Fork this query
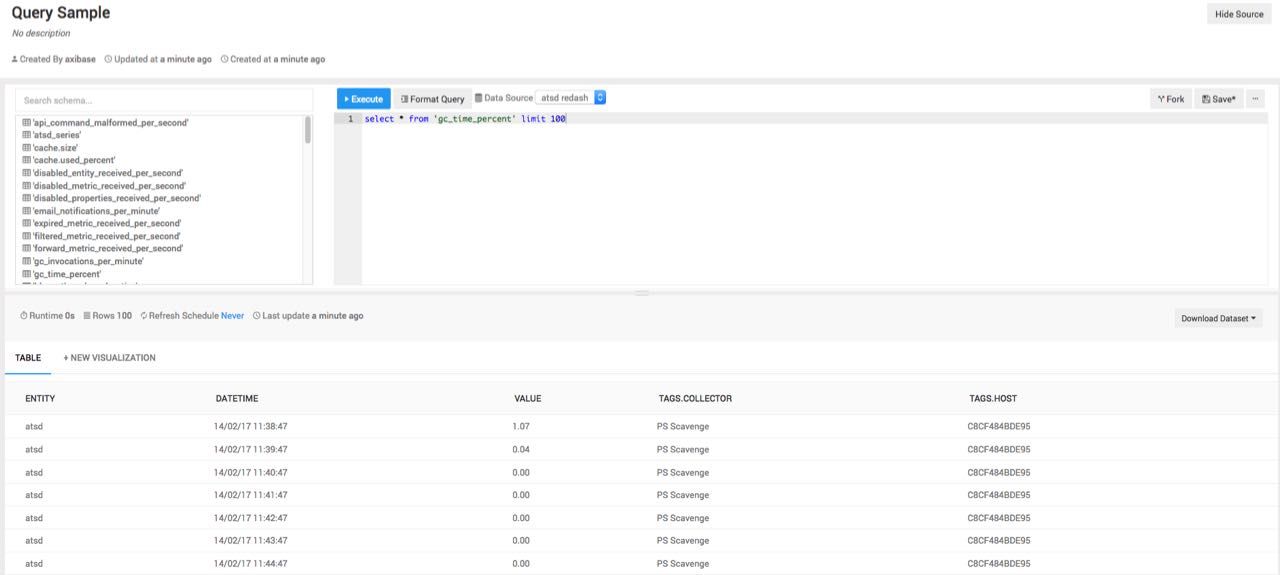Viewport: 1280px width, 575px height. (1170, 99)
